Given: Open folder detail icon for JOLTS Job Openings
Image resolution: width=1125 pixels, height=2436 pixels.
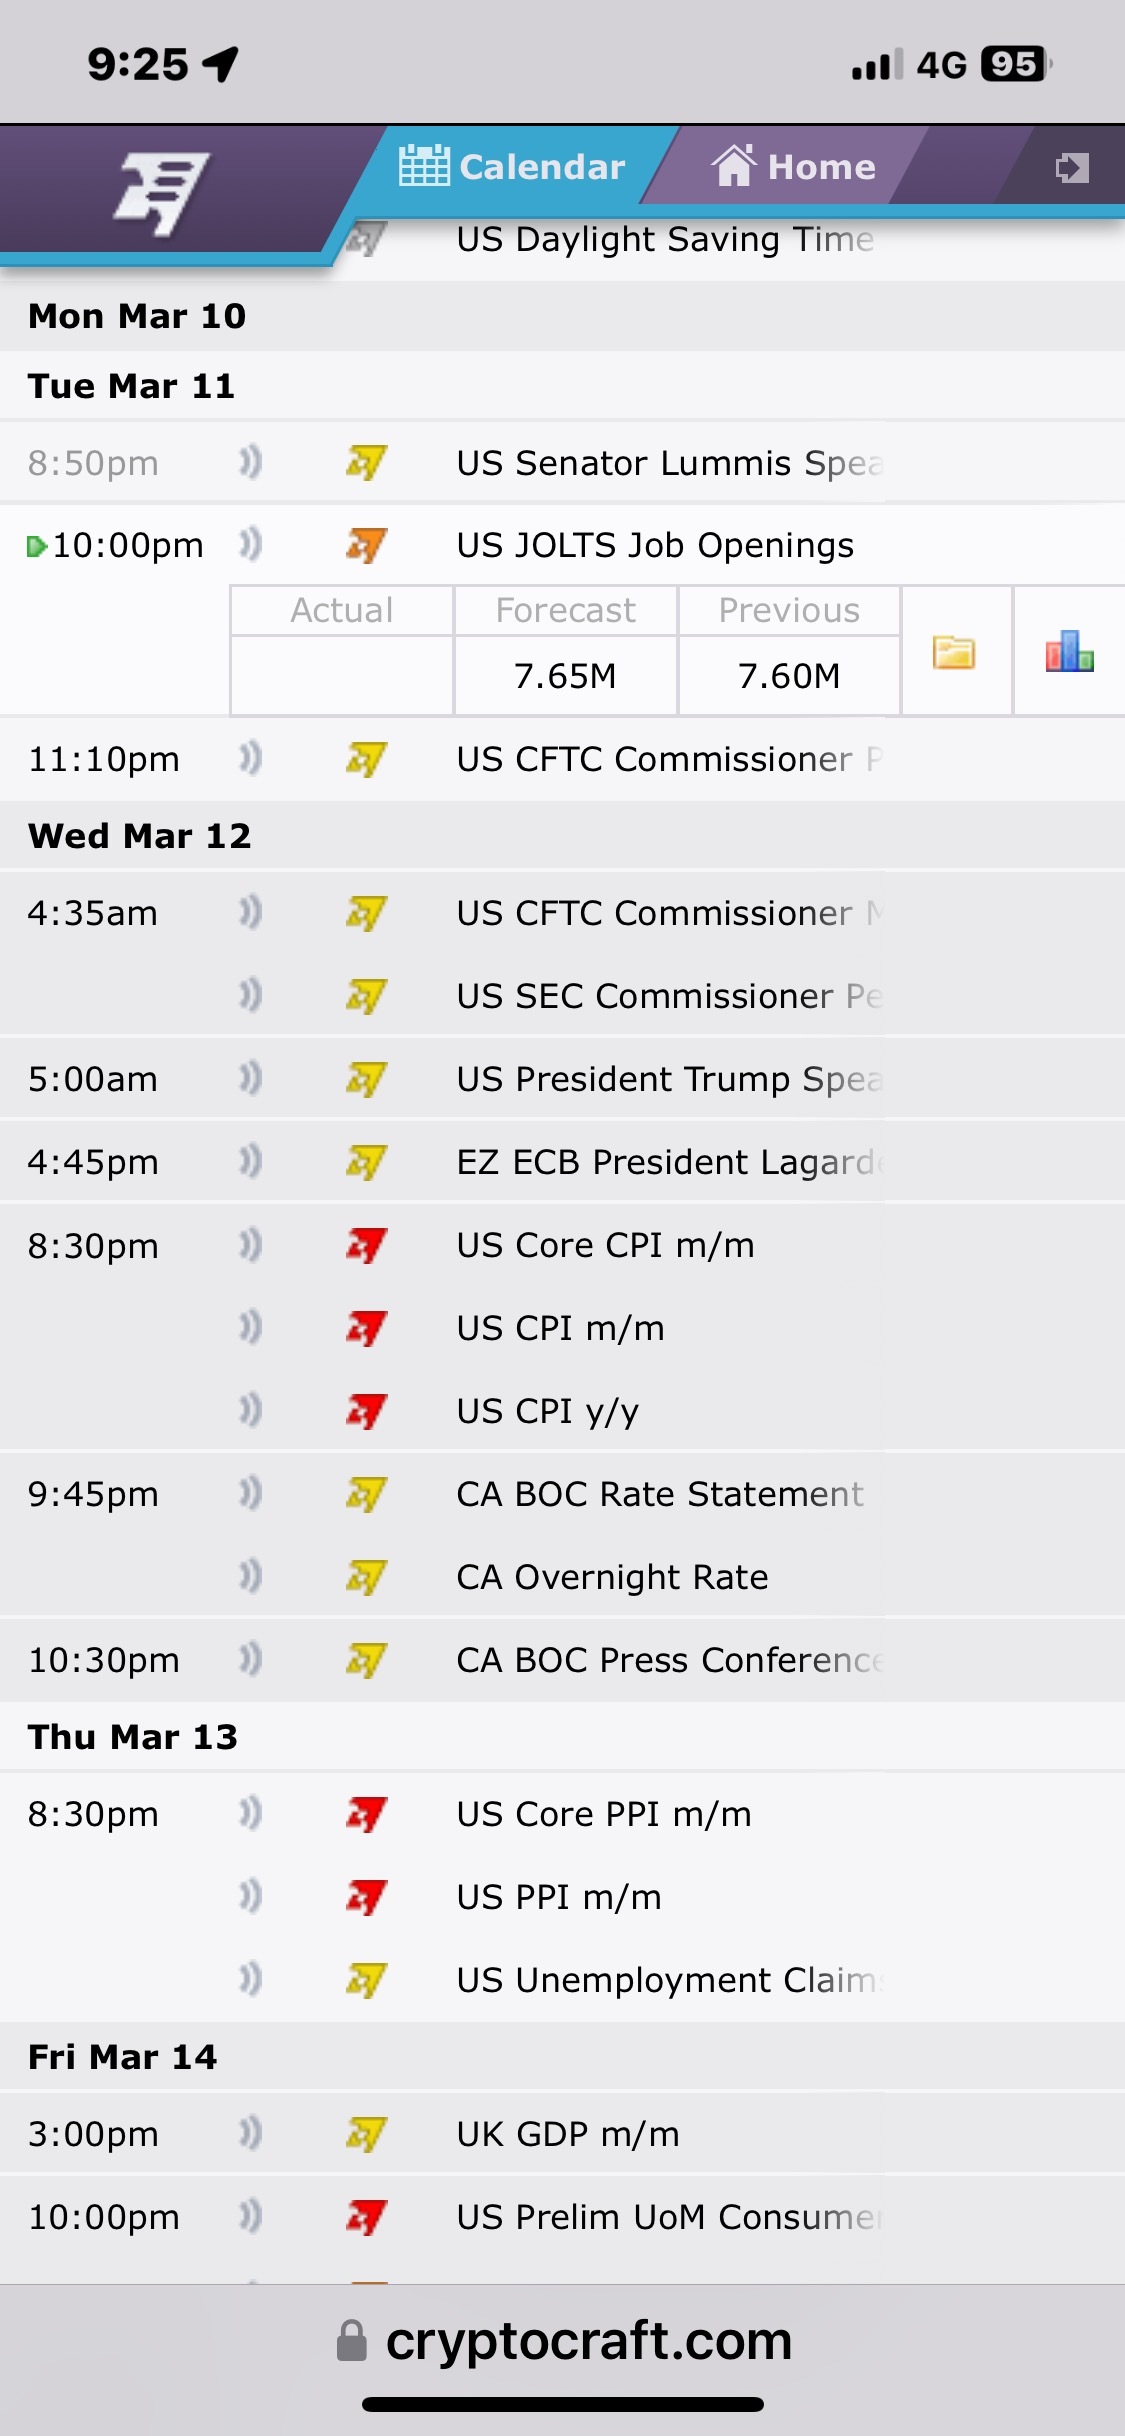Looking at the screenshot, I should 954,653.
